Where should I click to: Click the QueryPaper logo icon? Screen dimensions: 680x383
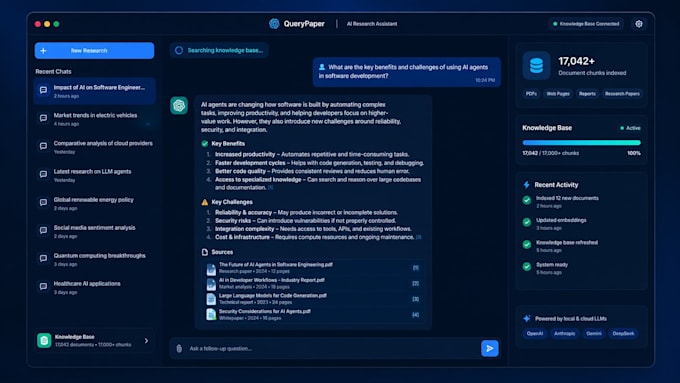pyautogui.click(x=274, y=24)
